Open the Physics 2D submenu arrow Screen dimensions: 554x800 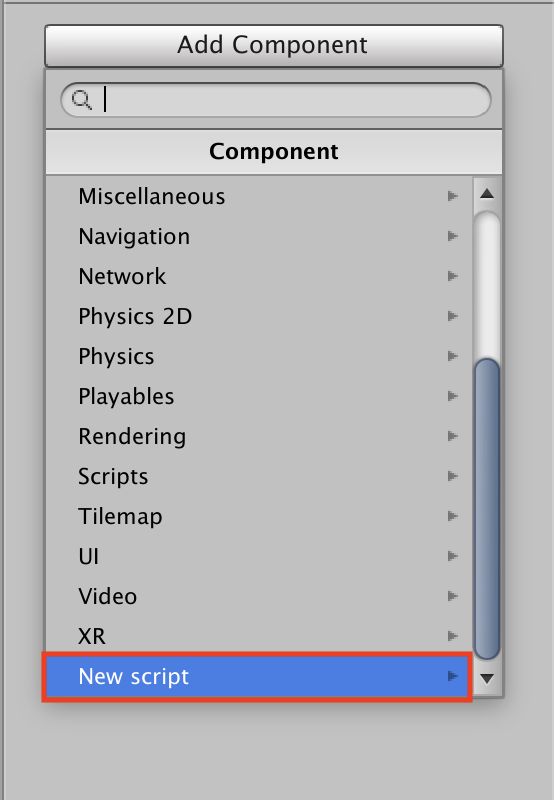point(452,316)
